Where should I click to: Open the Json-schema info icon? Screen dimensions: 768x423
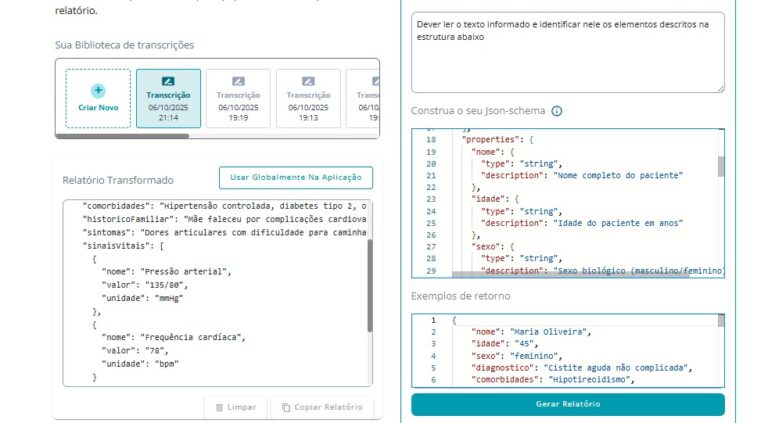pyautogui.click(x=557, y=112)
